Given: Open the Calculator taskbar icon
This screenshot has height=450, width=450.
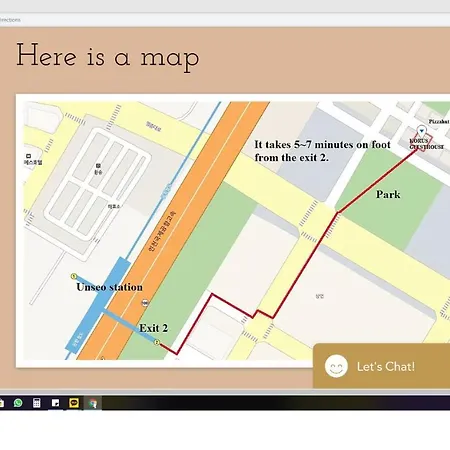Looking at the screenshot, I should pos(37,403).
